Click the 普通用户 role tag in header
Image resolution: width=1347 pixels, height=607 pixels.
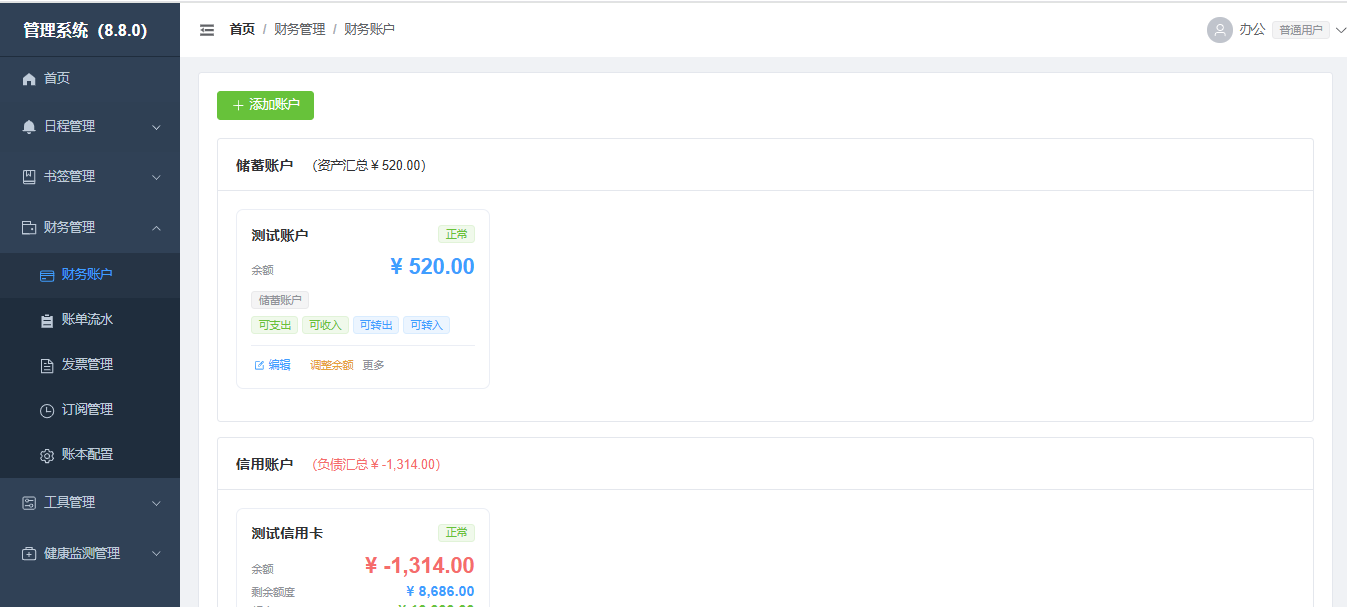click(x=1301, y=30)
